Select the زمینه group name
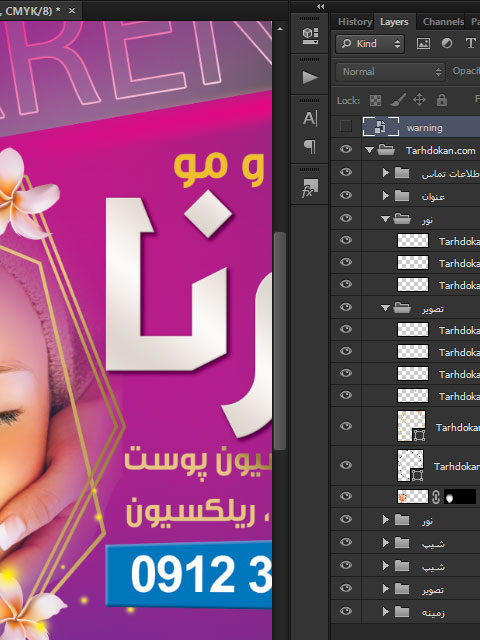Screen dimensions: 480x640 point(433,612)
